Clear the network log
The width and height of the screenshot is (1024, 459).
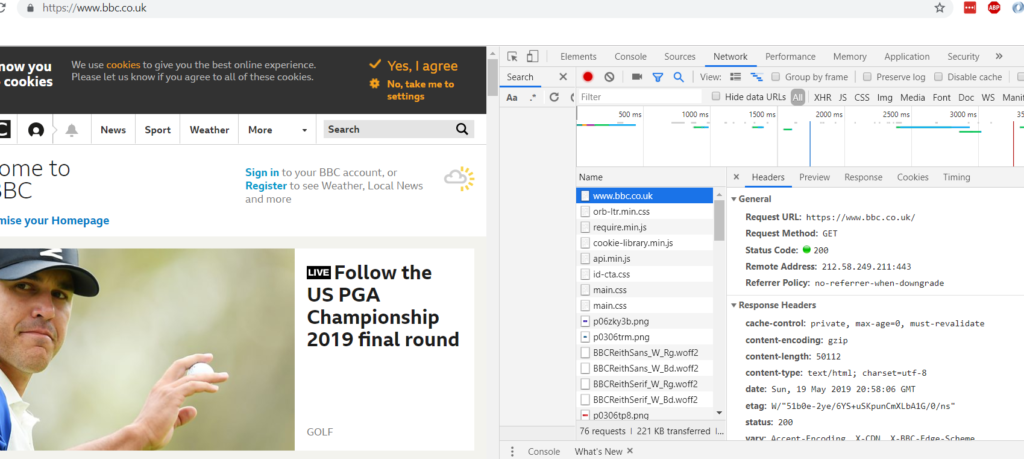[609, 77]
